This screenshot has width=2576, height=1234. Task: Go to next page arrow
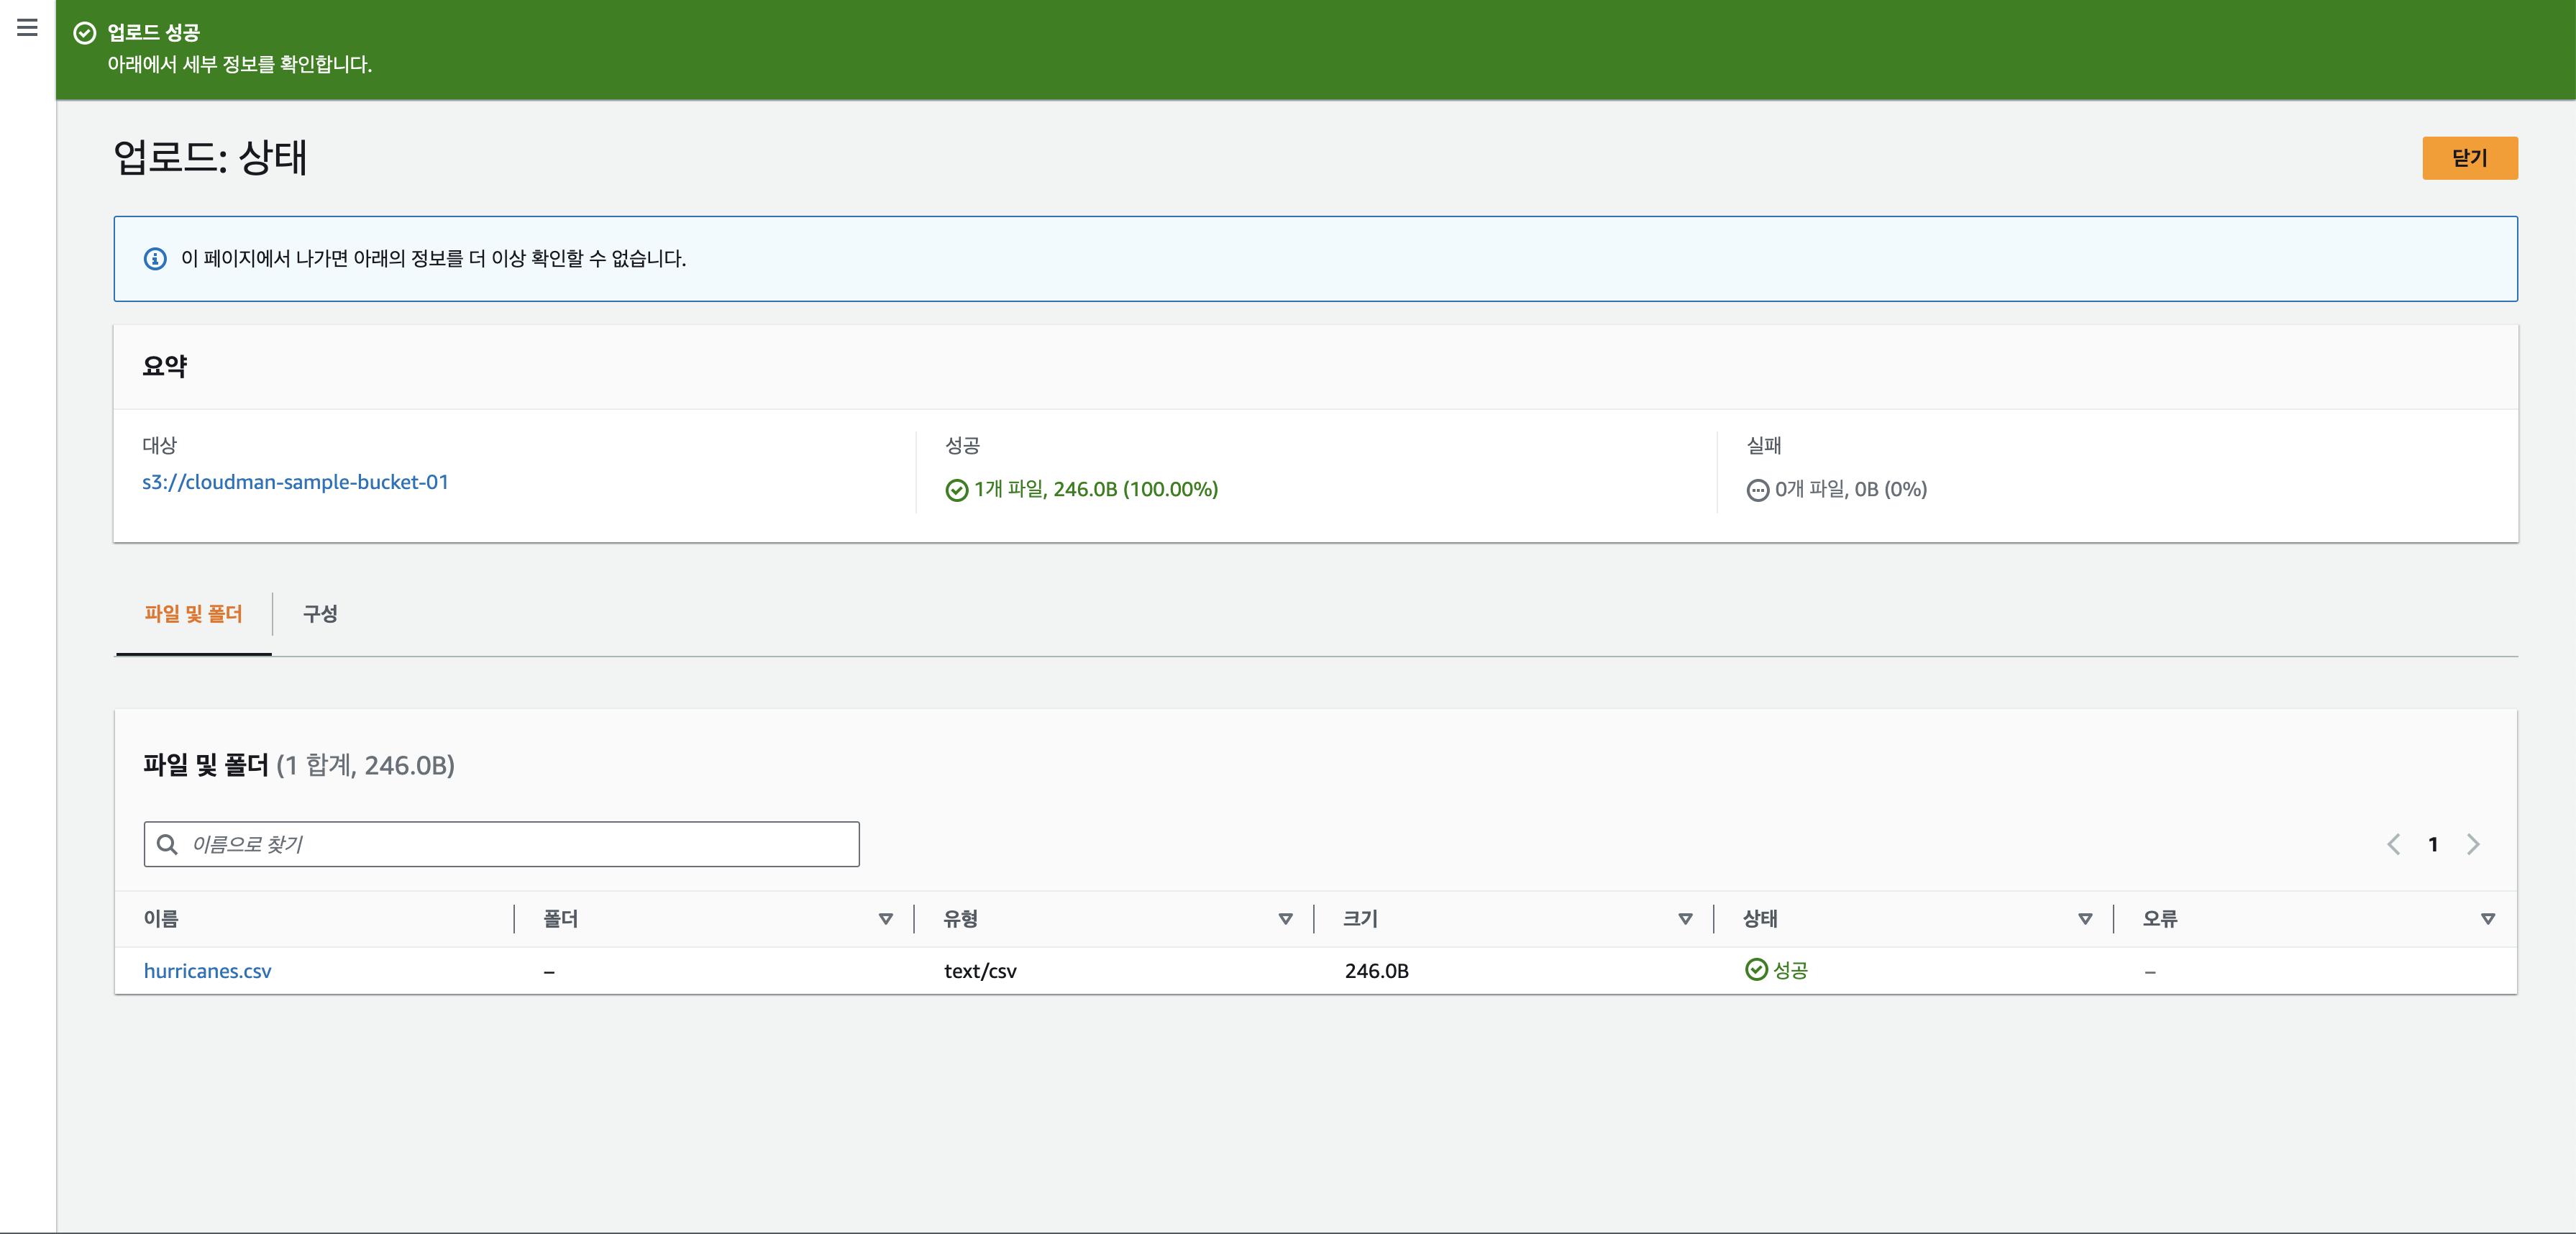coord(2473,845)
